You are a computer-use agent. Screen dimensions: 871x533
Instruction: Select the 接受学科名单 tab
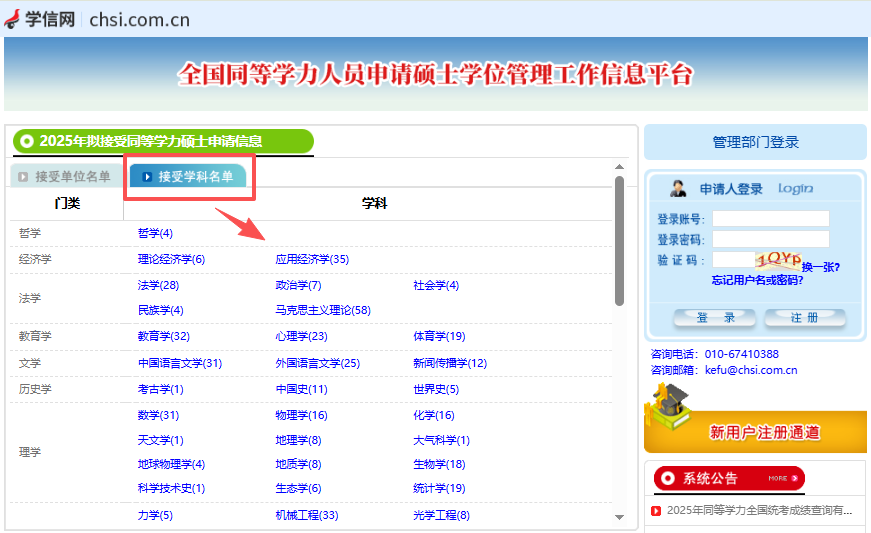tap(189, 177)
